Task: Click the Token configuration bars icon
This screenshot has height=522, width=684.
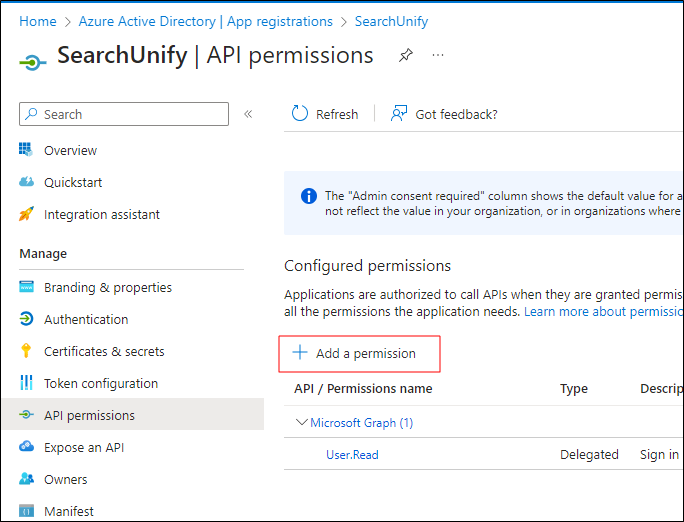Action: (27, 383)
